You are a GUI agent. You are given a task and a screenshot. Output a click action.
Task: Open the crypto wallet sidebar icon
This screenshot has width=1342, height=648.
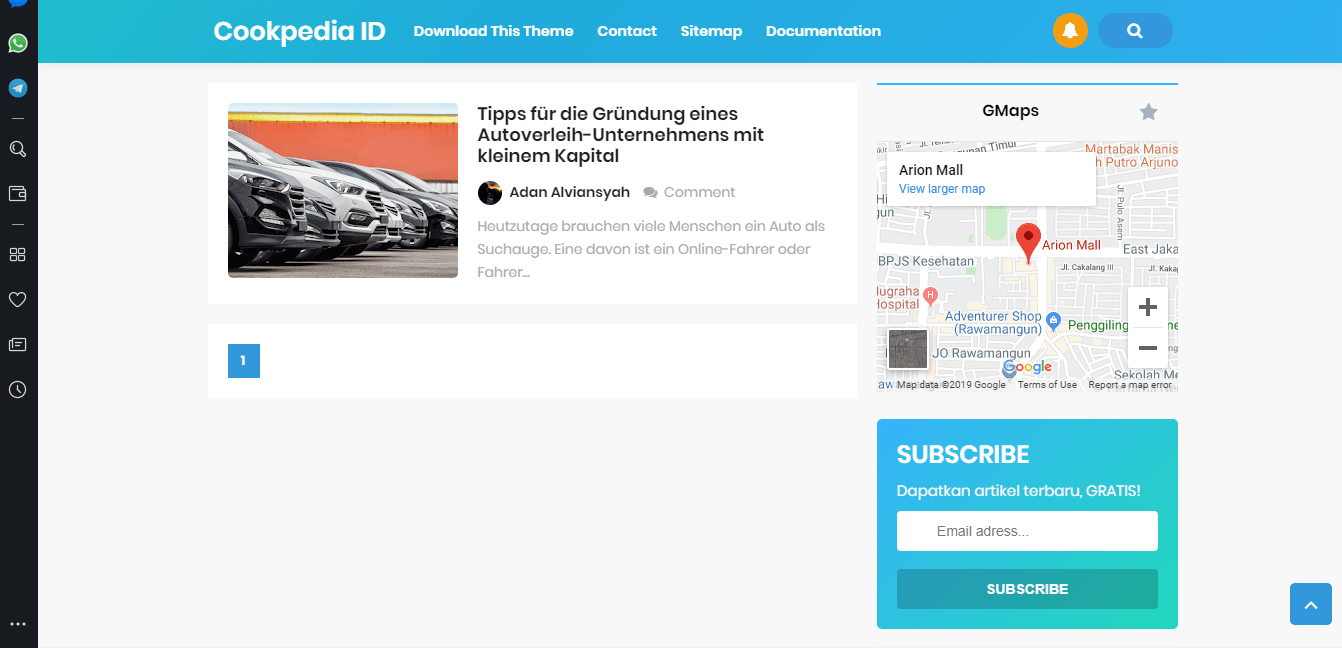(18, 193)
